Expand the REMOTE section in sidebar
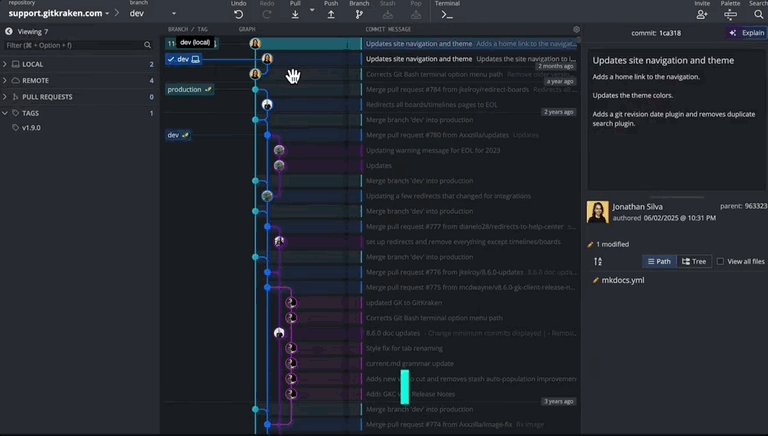 (x=35, y=80)
